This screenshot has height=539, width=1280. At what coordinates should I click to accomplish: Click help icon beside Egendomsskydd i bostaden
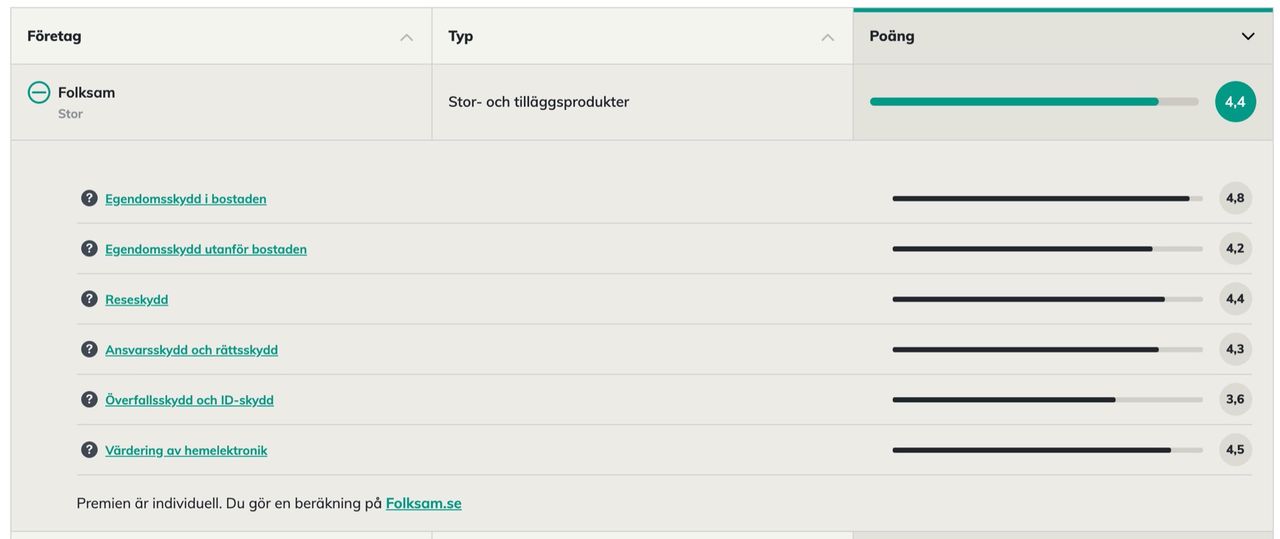point(89,198)
